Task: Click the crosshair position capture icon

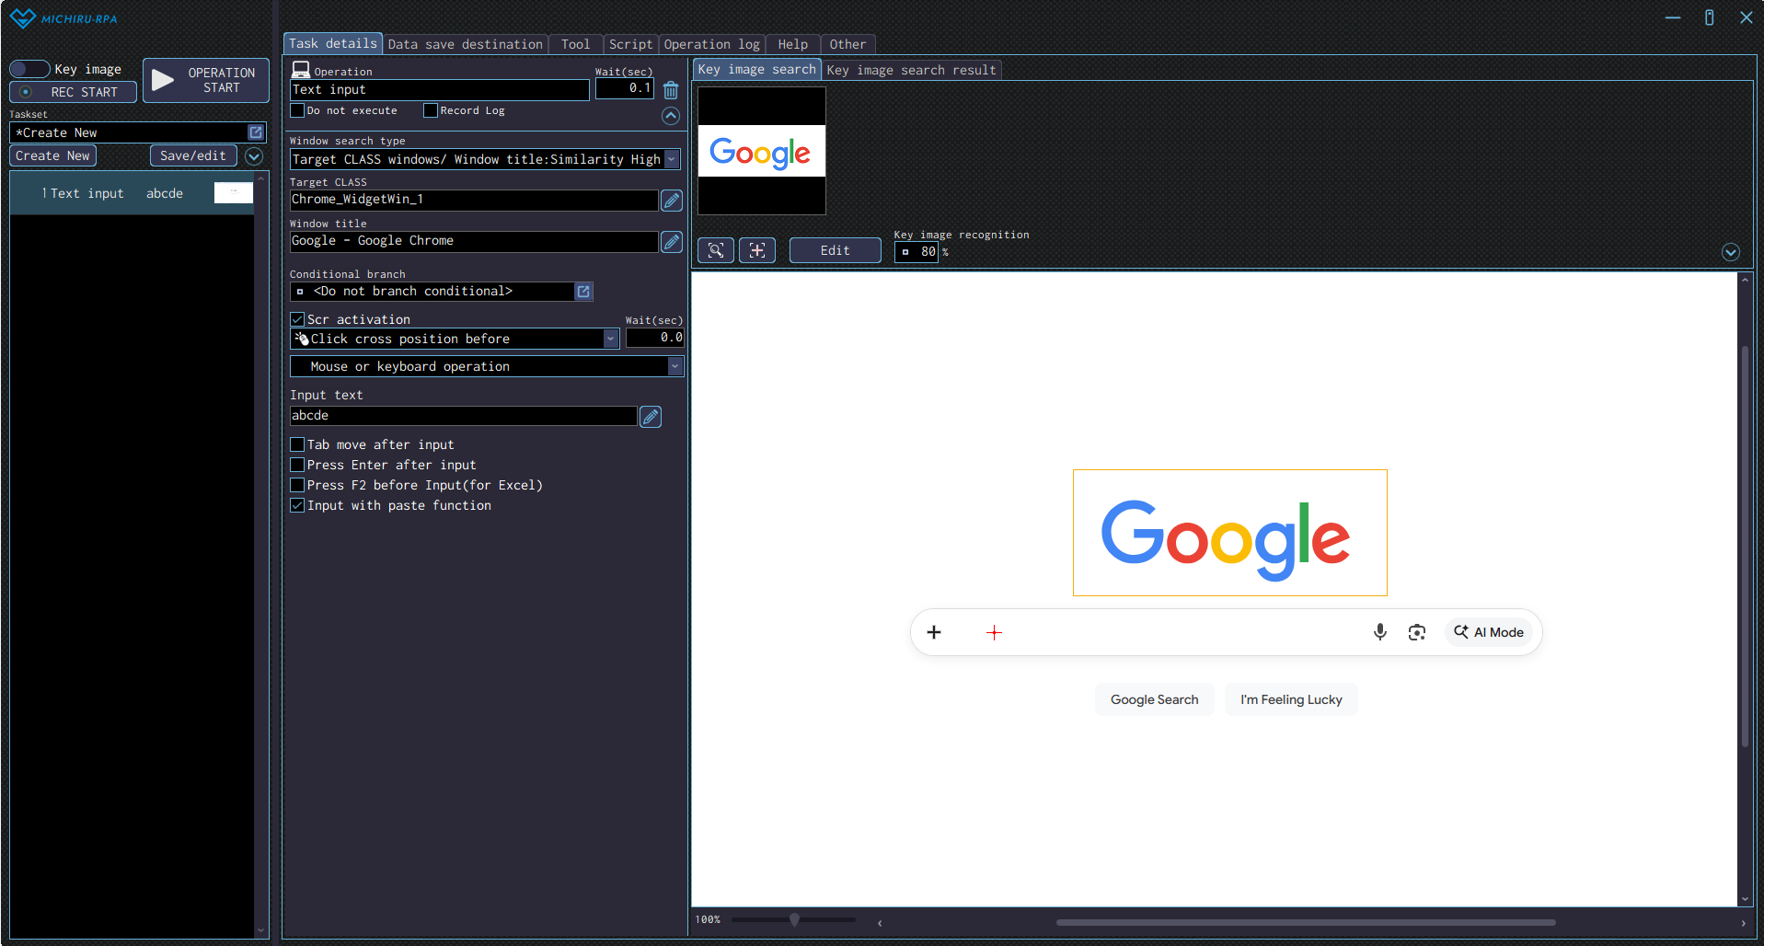Action: coord(757,251)
